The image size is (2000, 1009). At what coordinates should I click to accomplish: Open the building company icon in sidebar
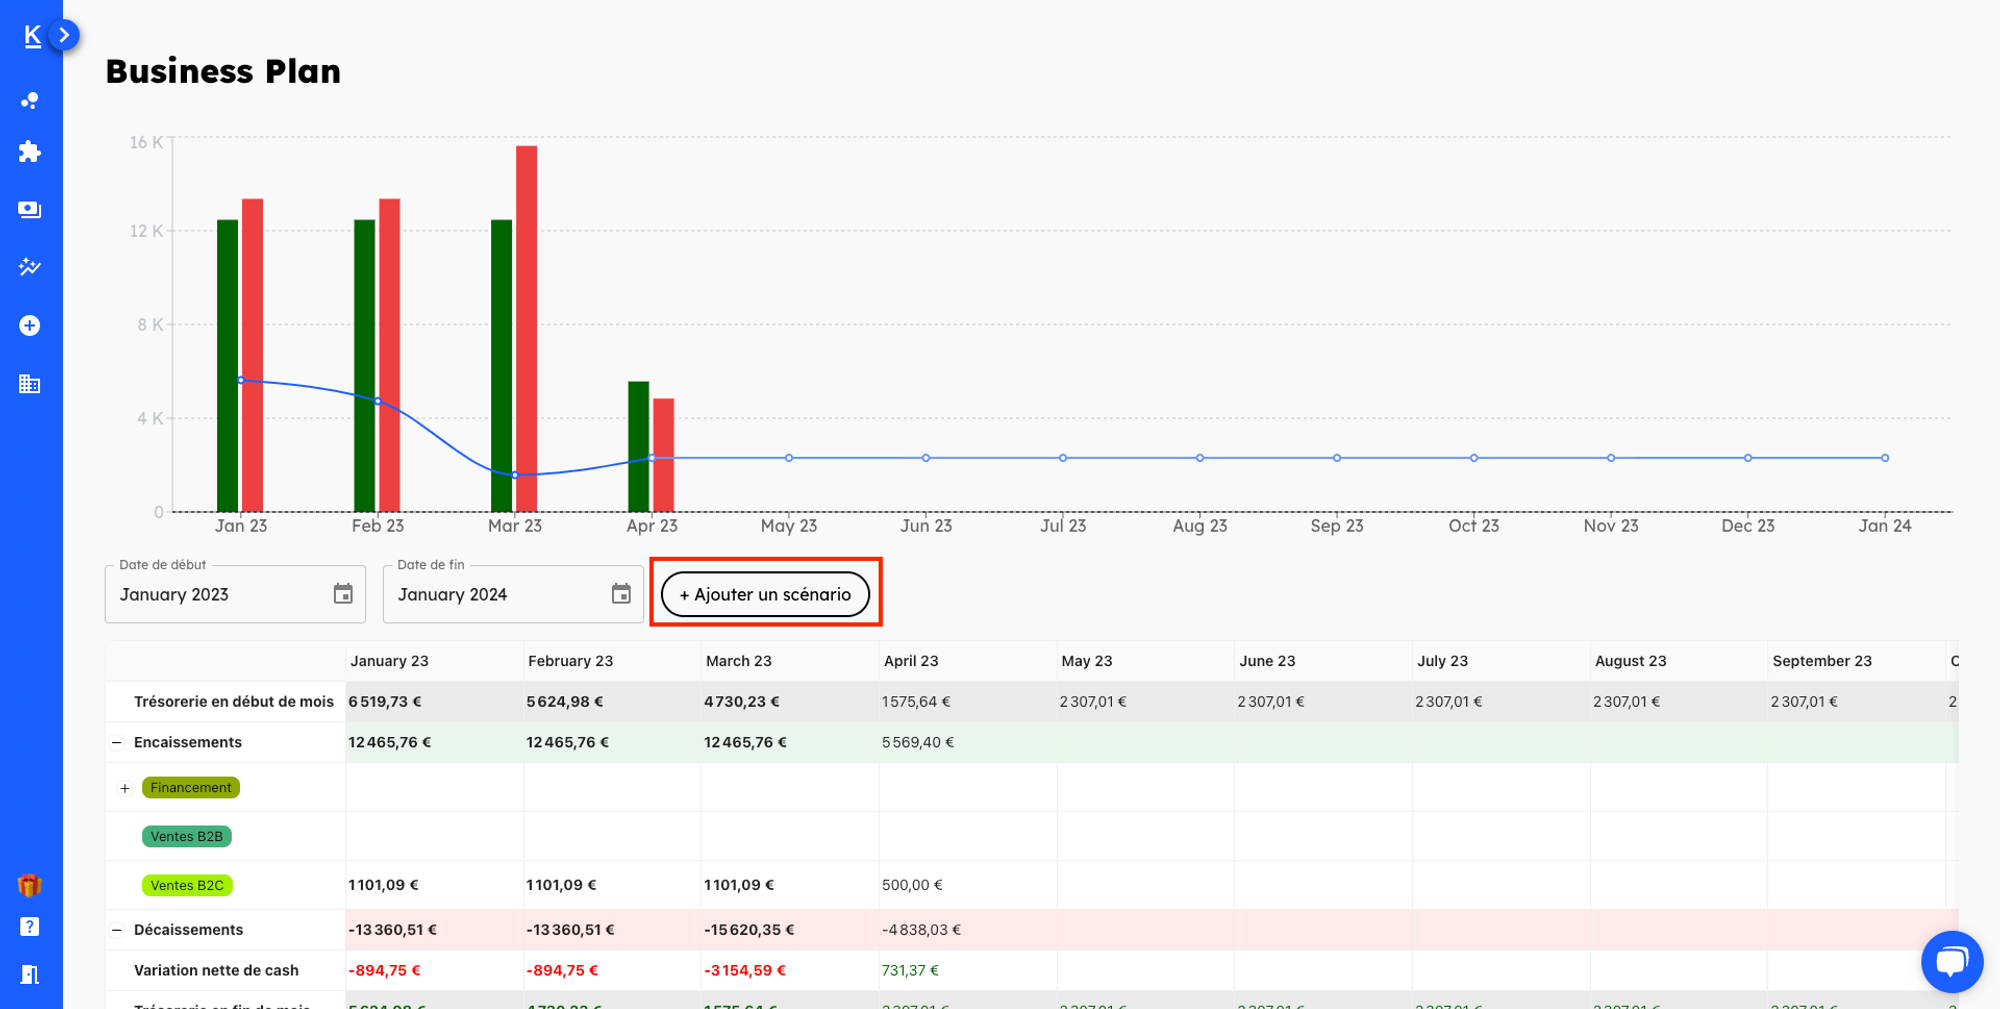[30, 384]
